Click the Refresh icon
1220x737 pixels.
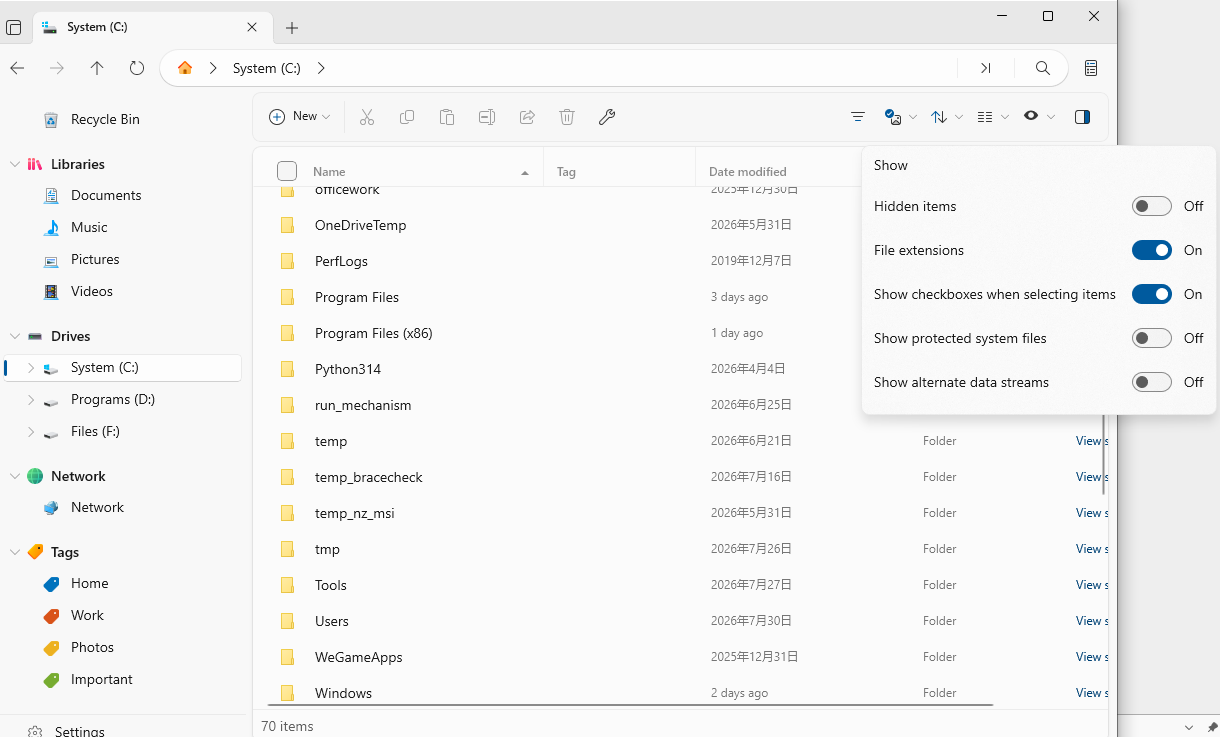(x=137, y=68)
